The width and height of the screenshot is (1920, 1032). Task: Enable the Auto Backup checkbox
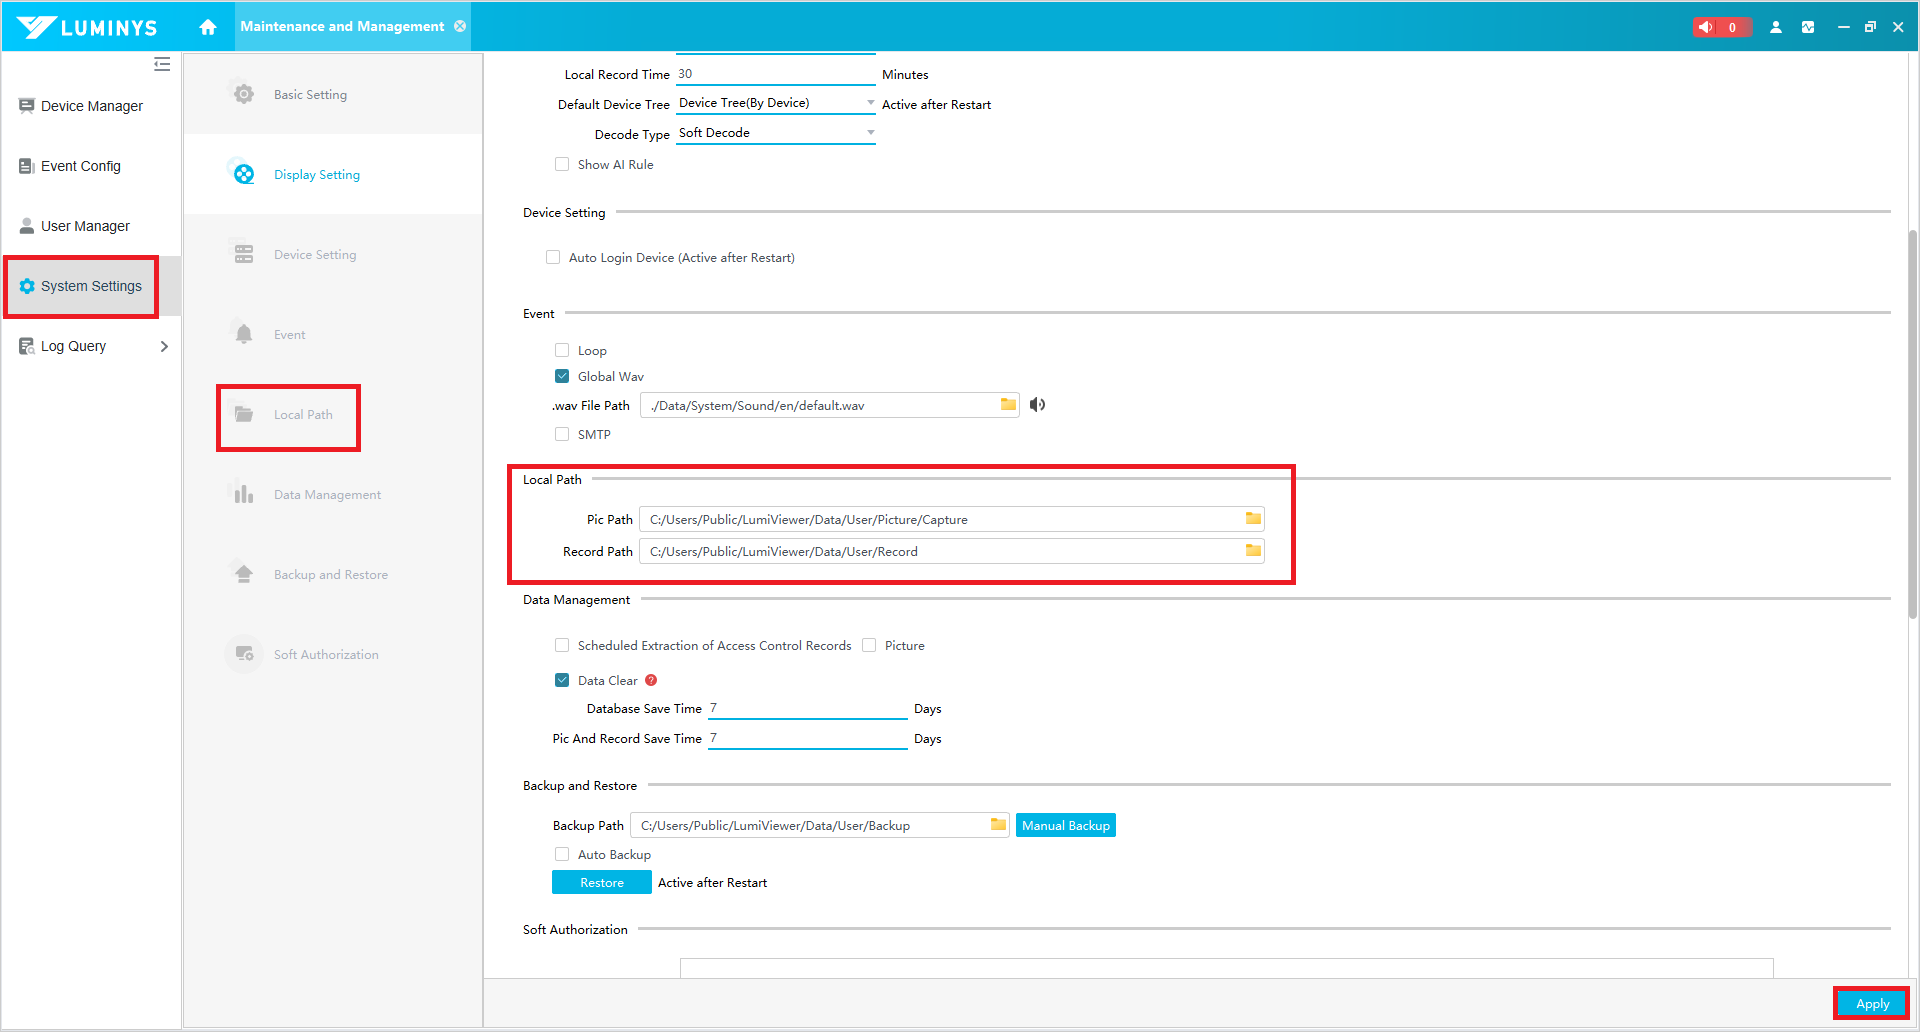[x=562, y=855]
